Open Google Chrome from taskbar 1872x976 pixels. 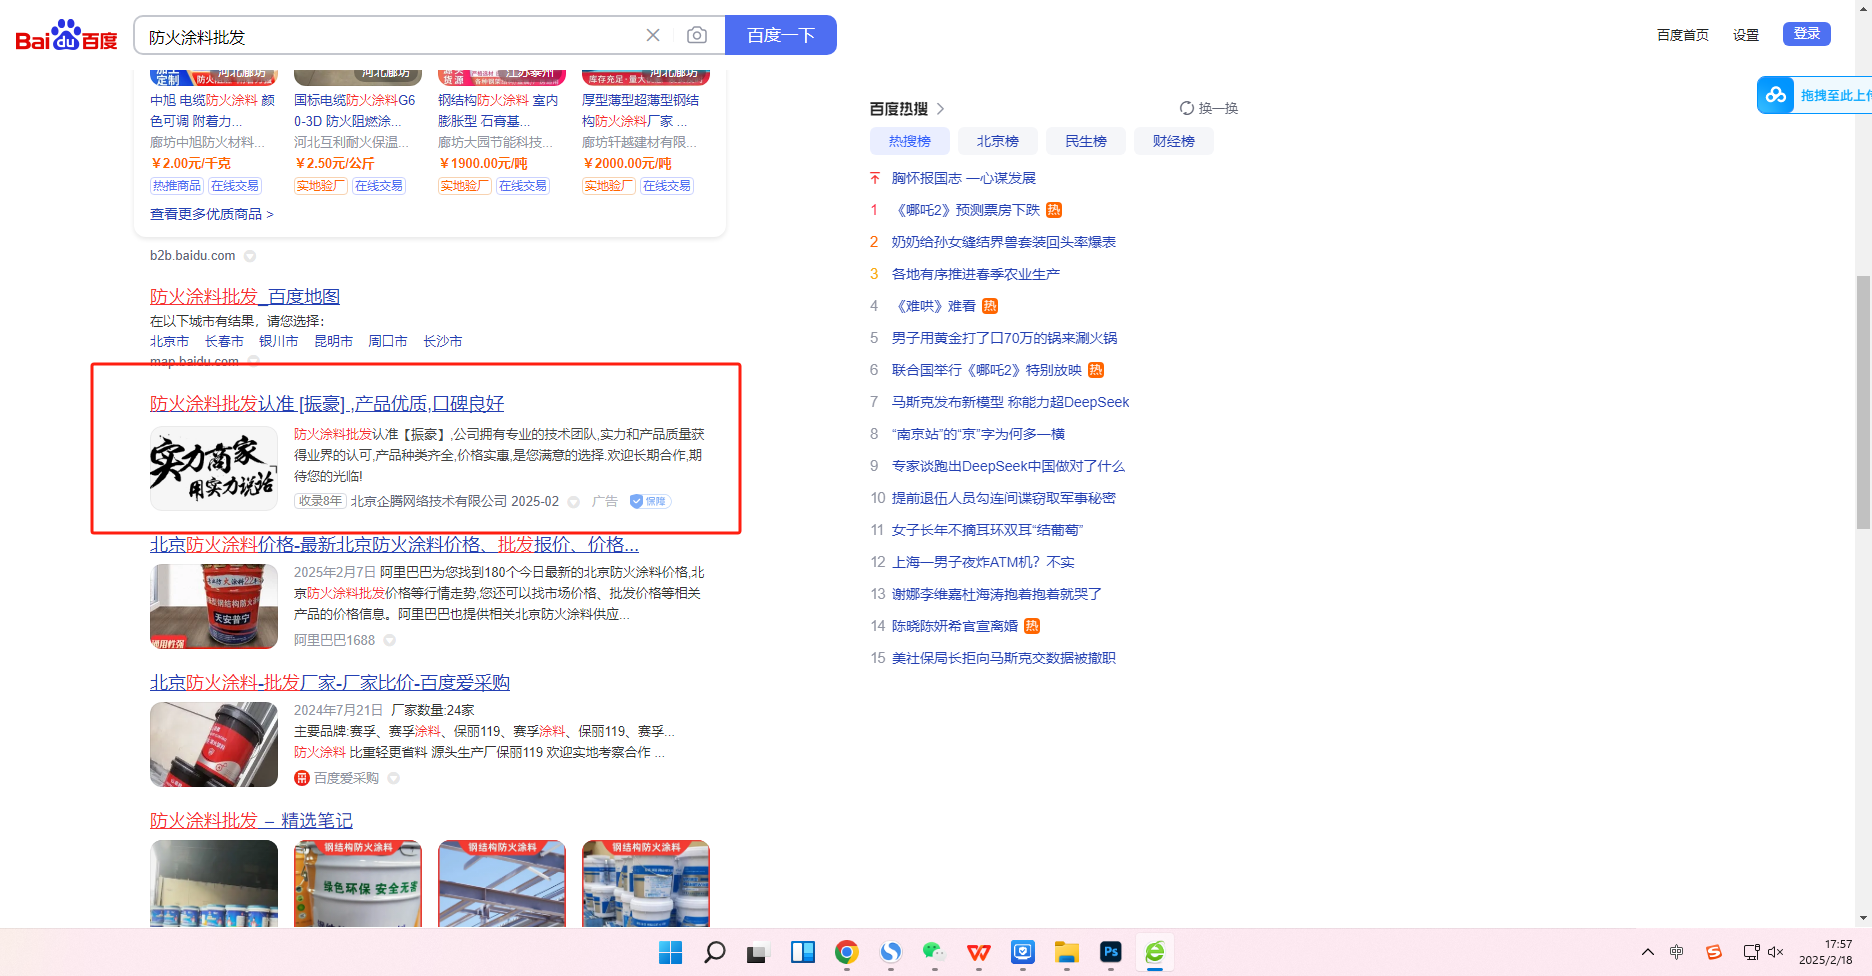(x=847, y=952)
